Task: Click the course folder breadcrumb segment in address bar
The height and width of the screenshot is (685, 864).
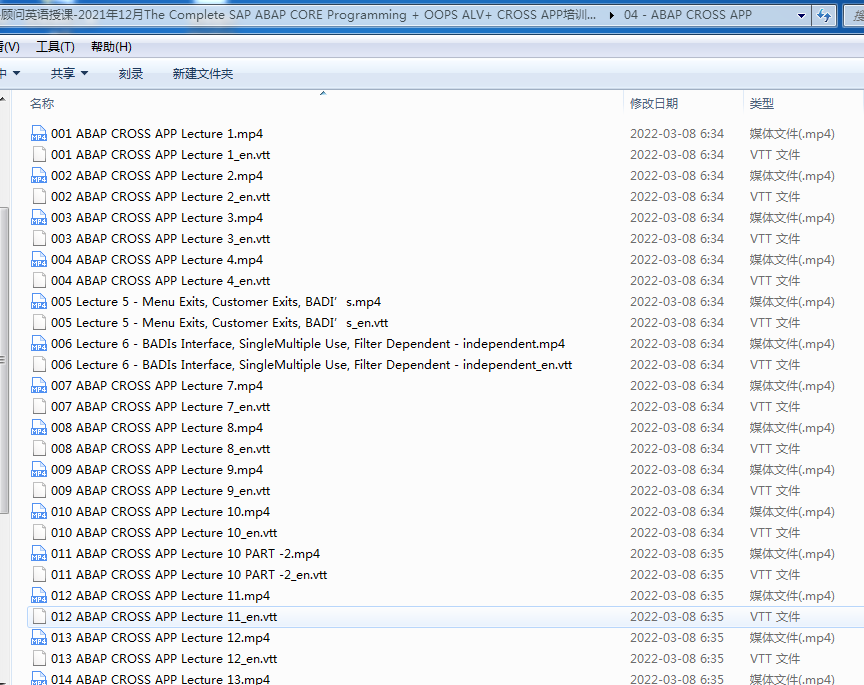Action: point(299,15)
